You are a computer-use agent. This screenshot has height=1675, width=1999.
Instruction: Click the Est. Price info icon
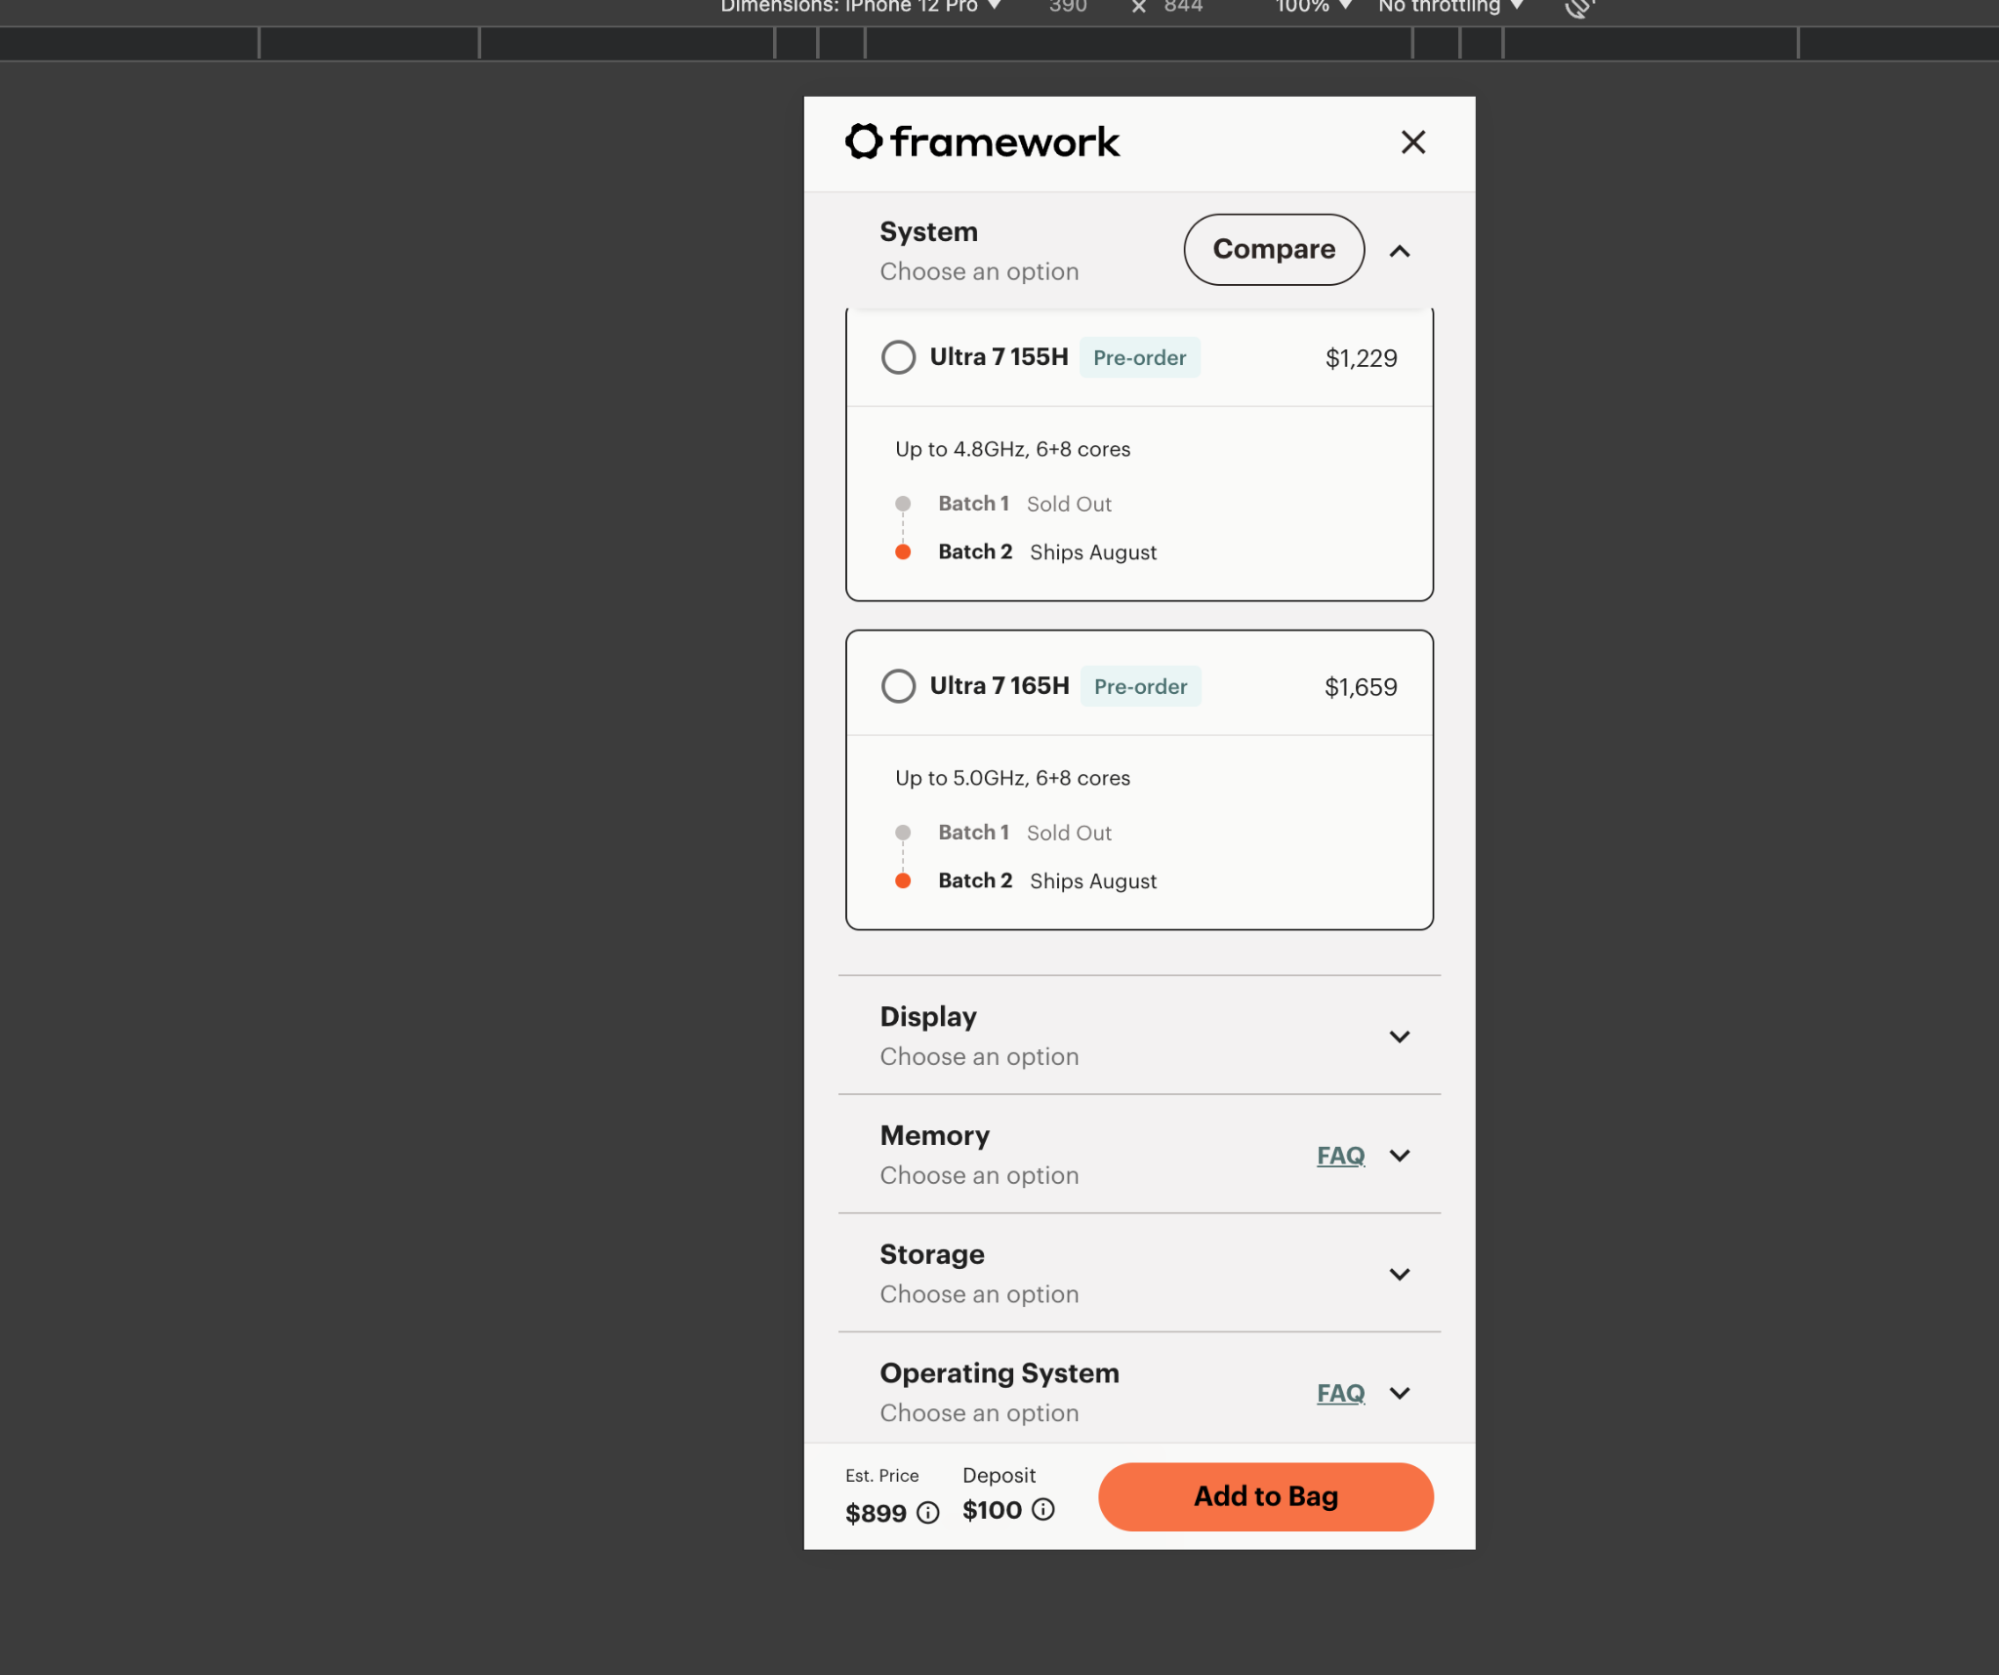(928, 1512)
